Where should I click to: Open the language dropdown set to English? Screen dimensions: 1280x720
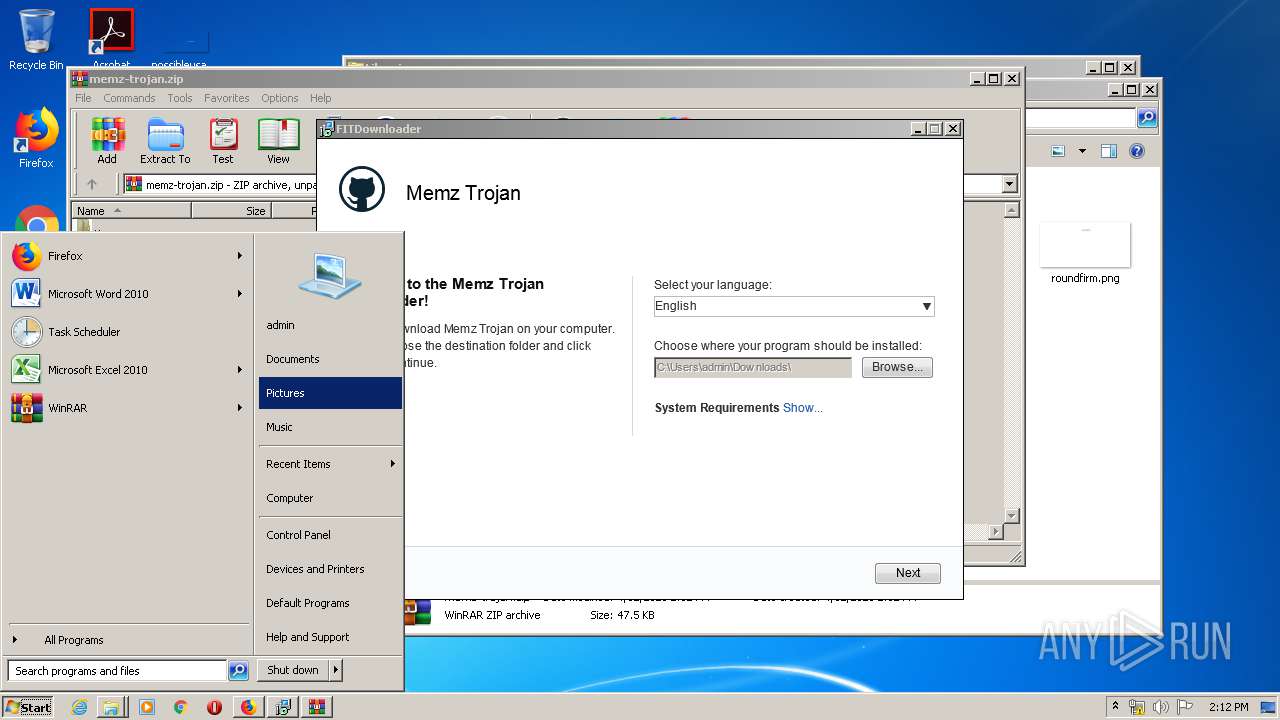click(794, 306)
